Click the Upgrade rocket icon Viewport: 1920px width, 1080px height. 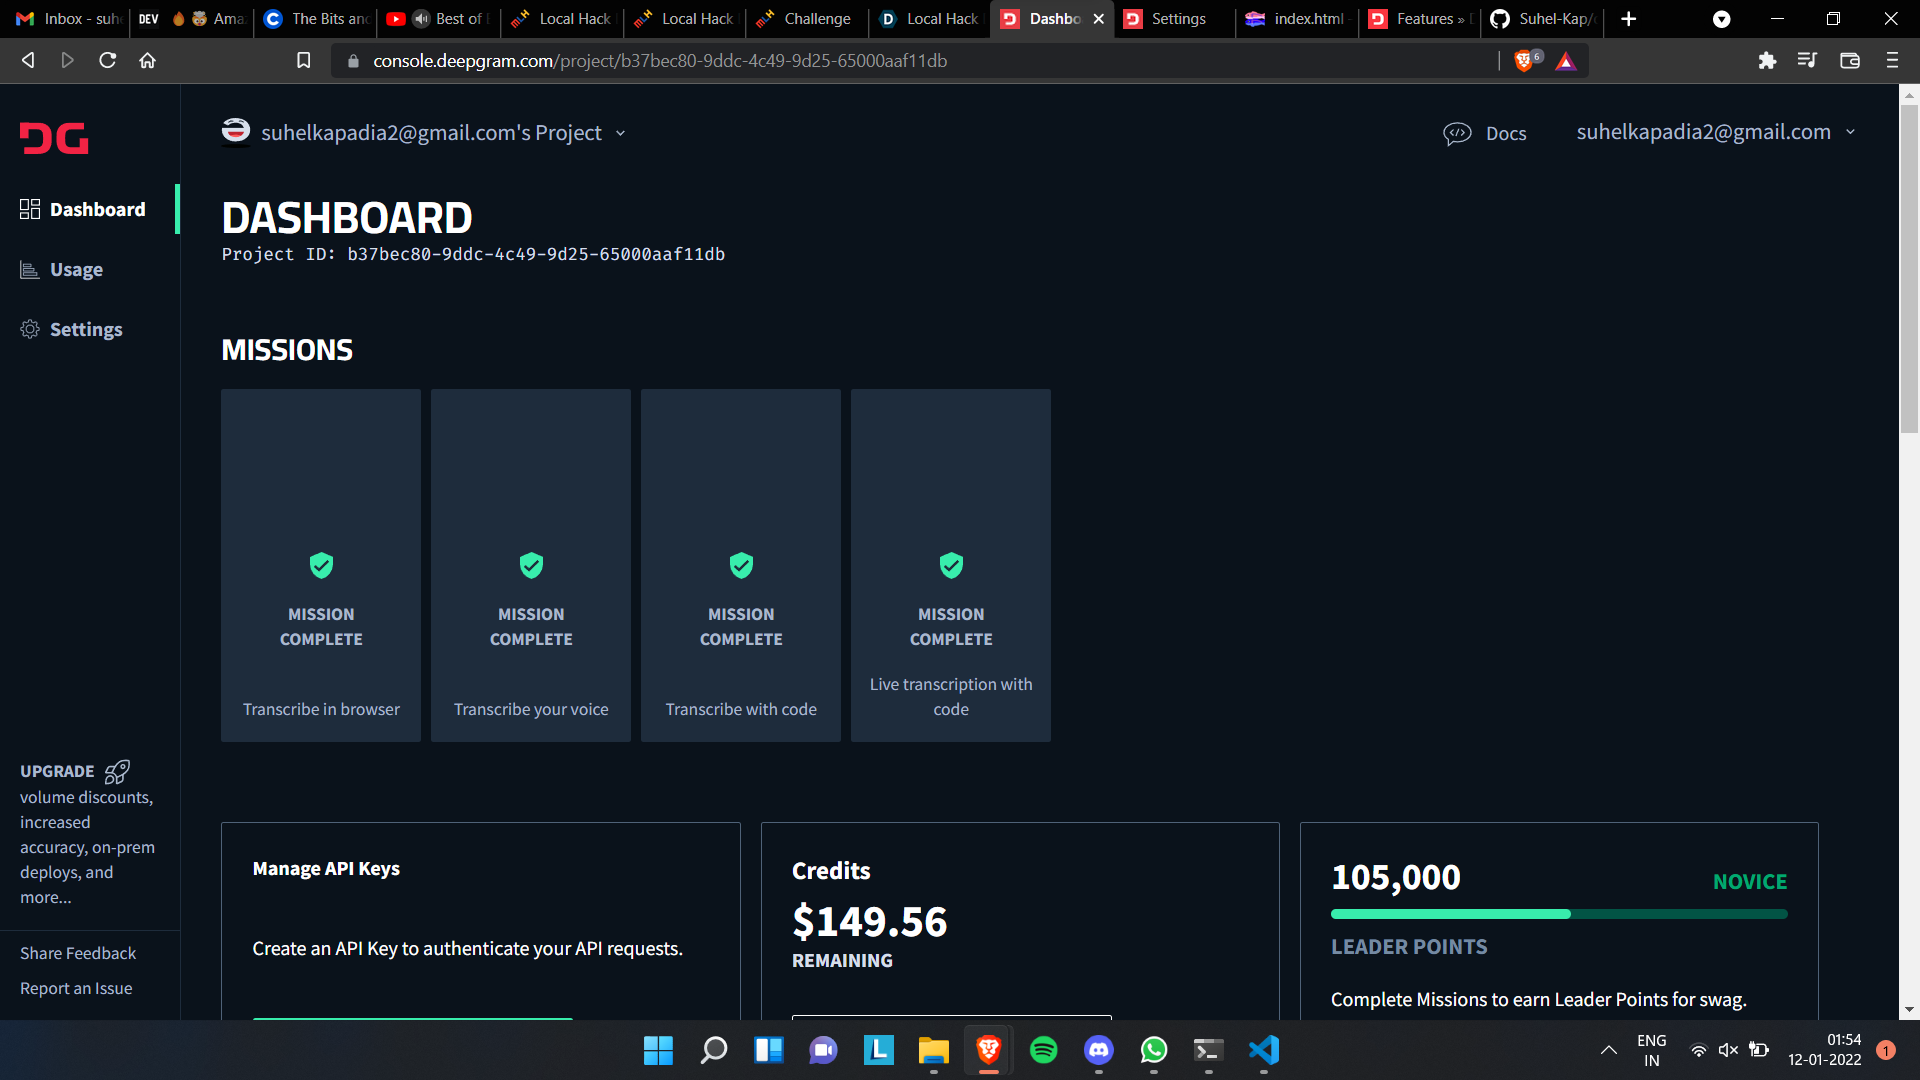[117, 771]
